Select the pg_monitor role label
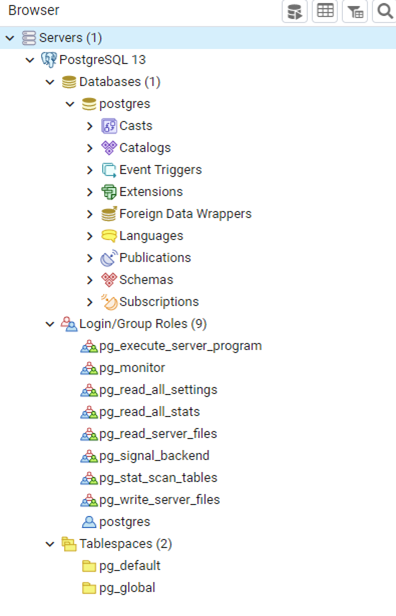Viewport: 396px width, 616px height. tap(132, 368)
